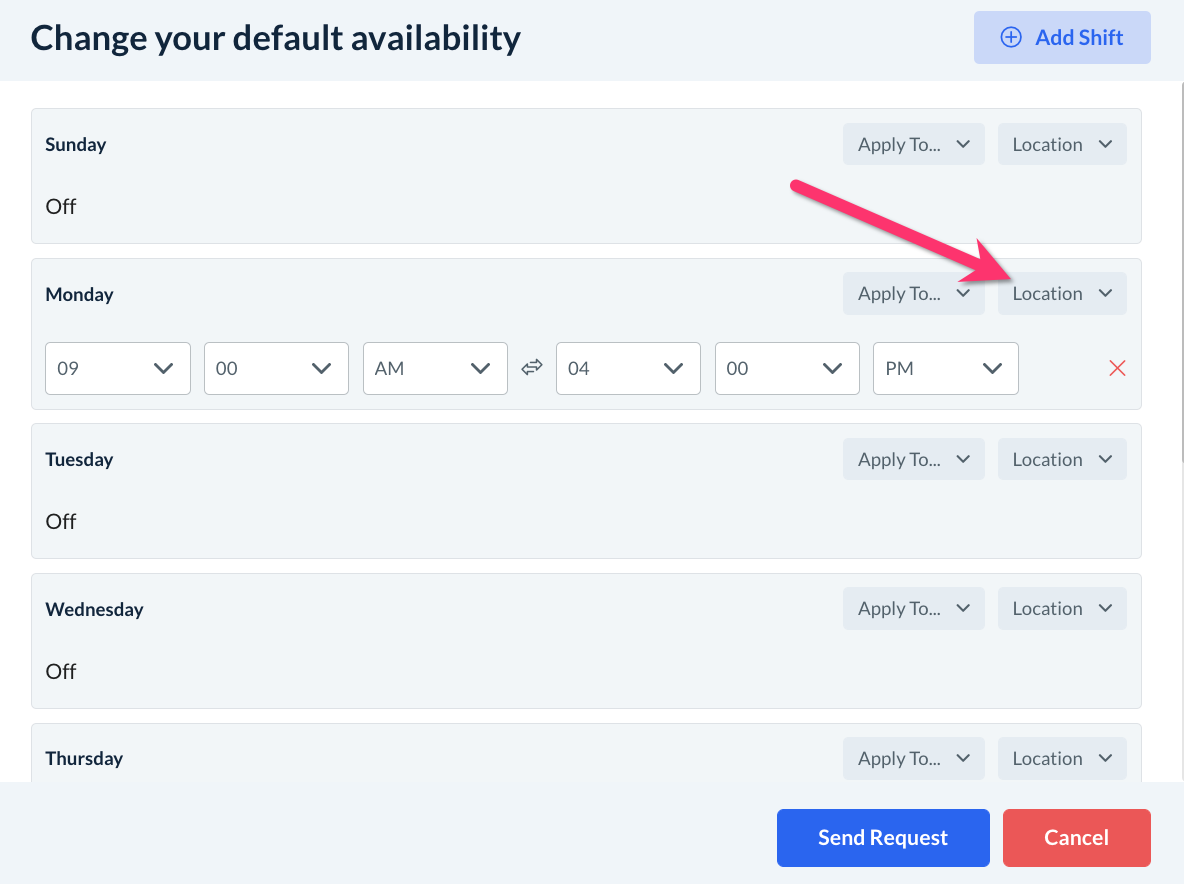
Task: Expand Wednesday's Location menu
Action: pyautogui.click(x=1062, y=609)
